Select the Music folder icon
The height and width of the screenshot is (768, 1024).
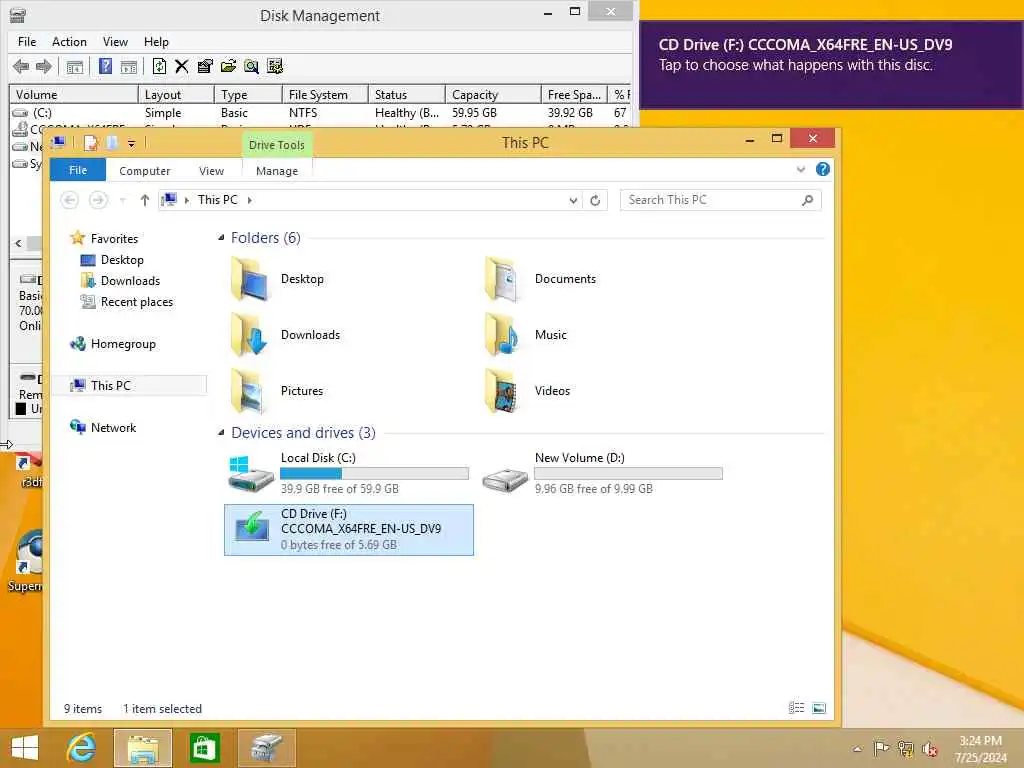coord(503,335)
